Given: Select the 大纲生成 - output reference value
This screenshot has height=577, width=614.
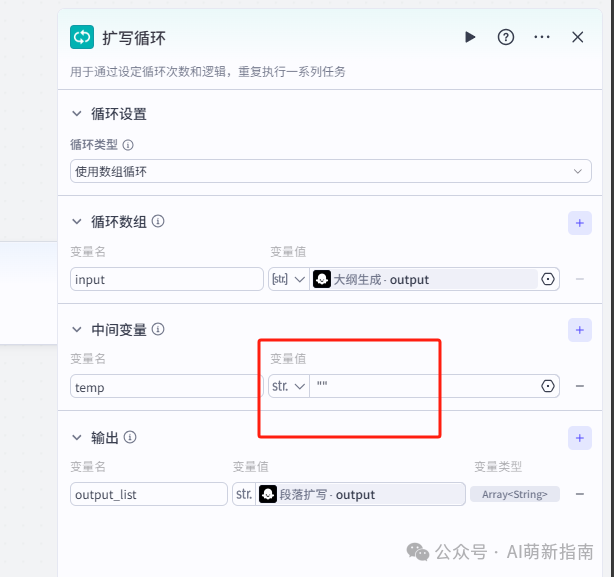Looking at the screenshot, I should 424,279.
